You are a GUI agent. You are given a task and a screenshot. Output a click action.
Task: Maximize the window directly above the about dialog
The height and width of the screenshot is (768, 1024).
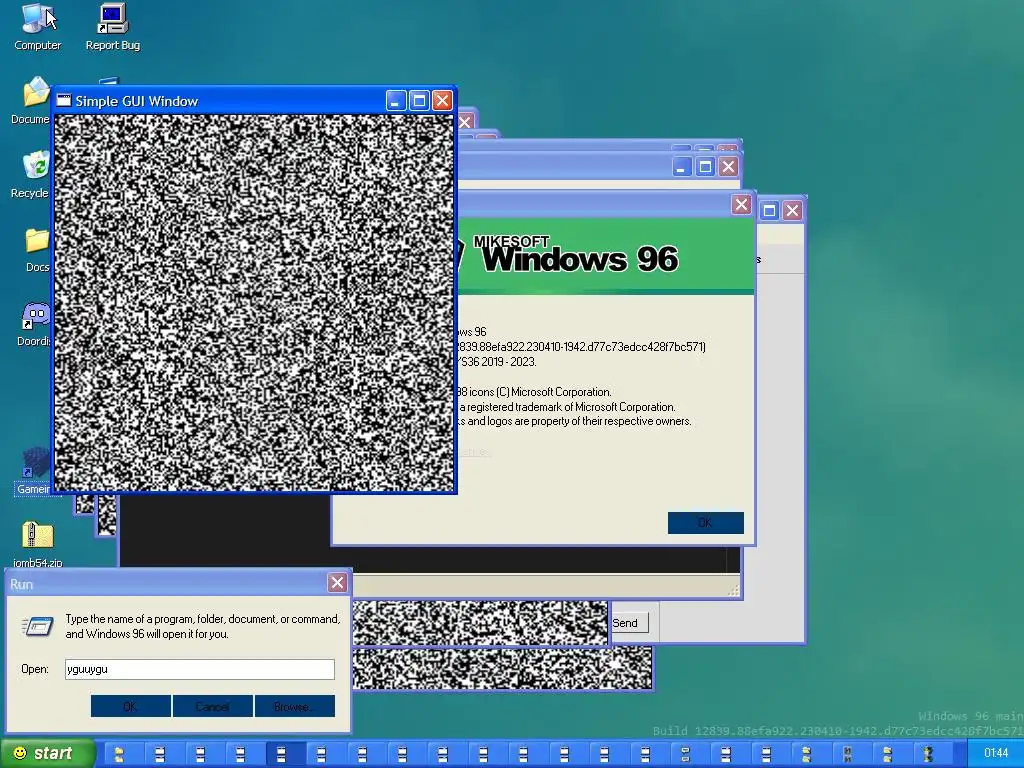click(x=705, y=167)
